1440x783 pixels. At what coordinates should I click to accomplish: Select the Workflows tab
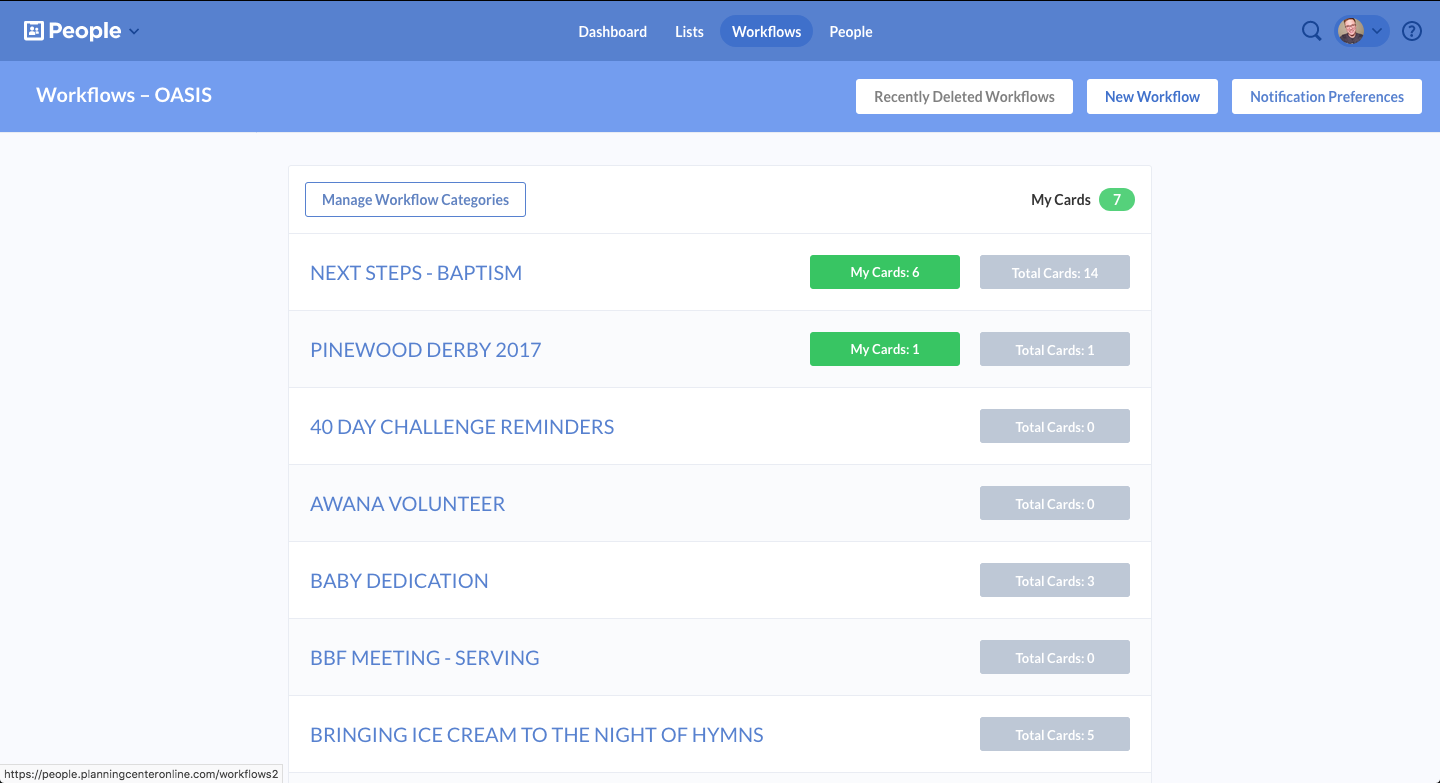click(x=766, y=32)
